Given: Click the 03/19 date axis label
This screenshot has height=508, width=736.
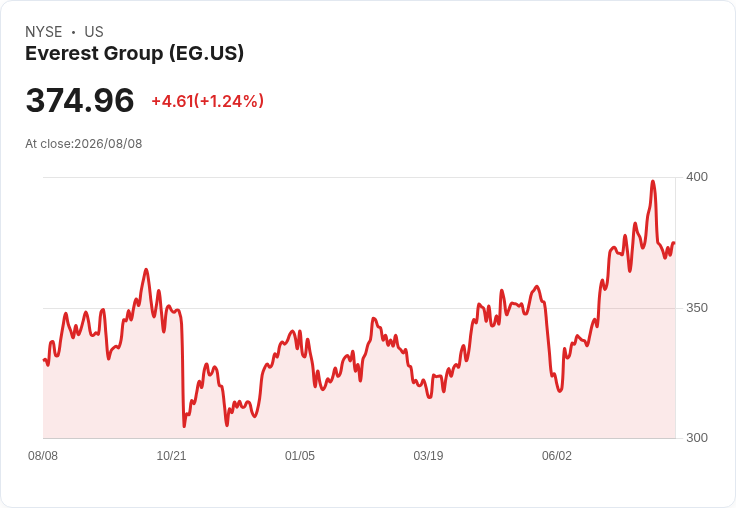Looking at the screenshot, I should coord(428,456).
